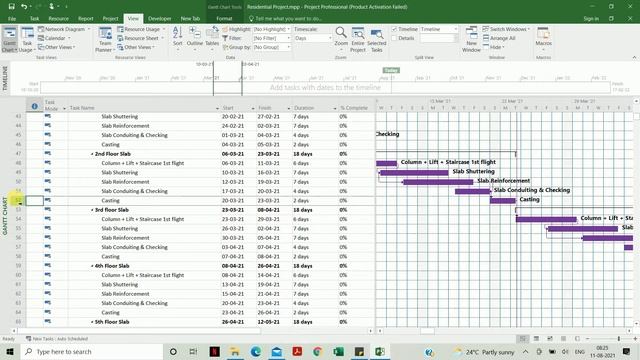Viewport: 640px width, 360px height.
Task: Toggle the Timeline checkbox
Action: (394, 29)
